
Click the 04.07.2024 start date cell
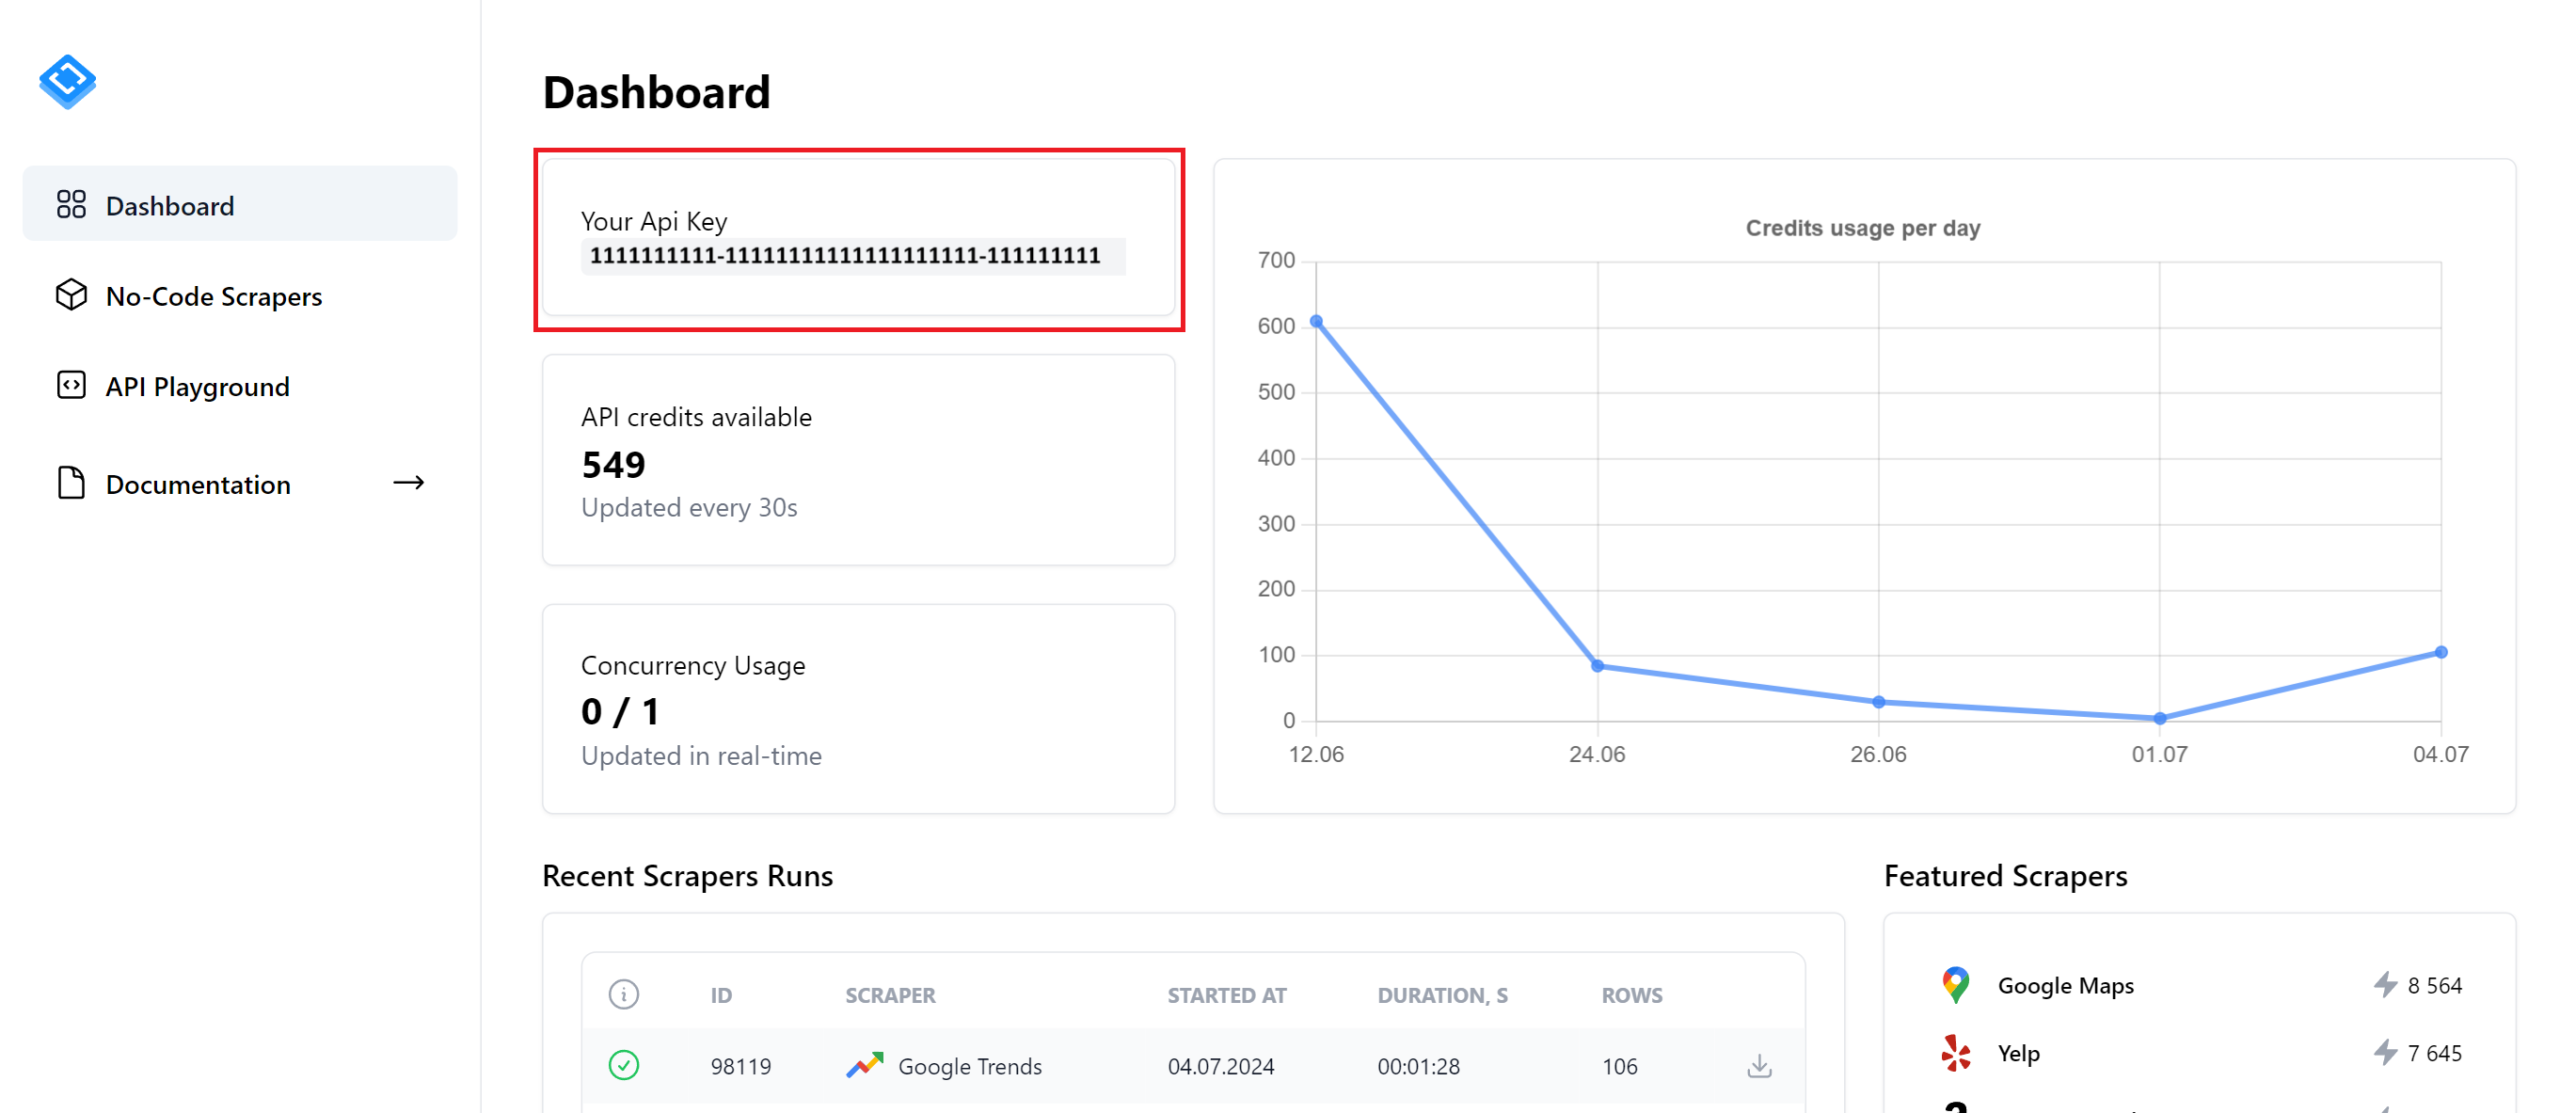pyautogui.click(x=1221, y=1067)
